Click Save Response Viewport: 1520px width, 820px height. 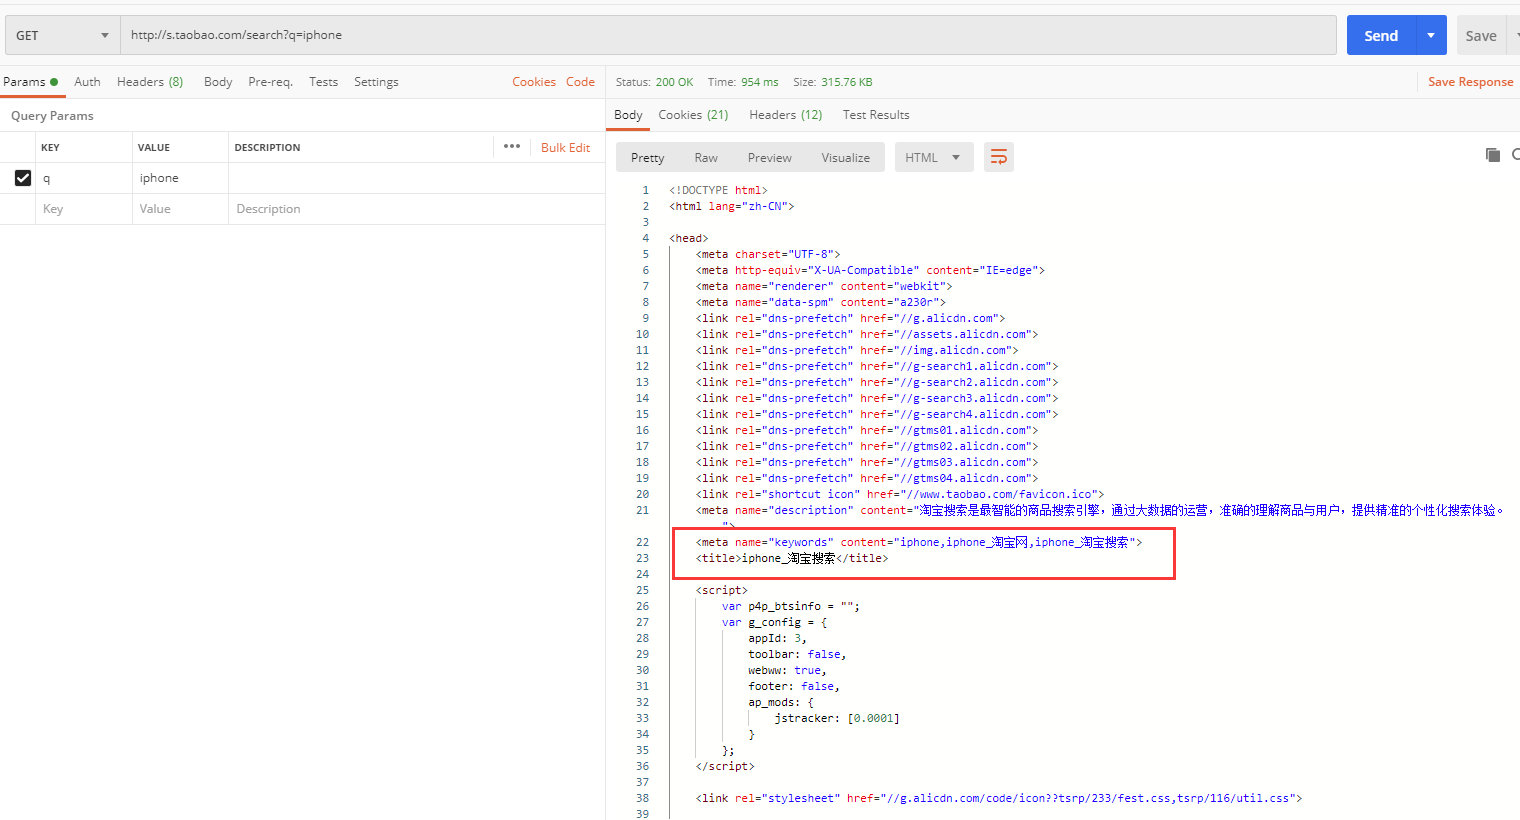pyautogui.click(x=1470, y=82)
